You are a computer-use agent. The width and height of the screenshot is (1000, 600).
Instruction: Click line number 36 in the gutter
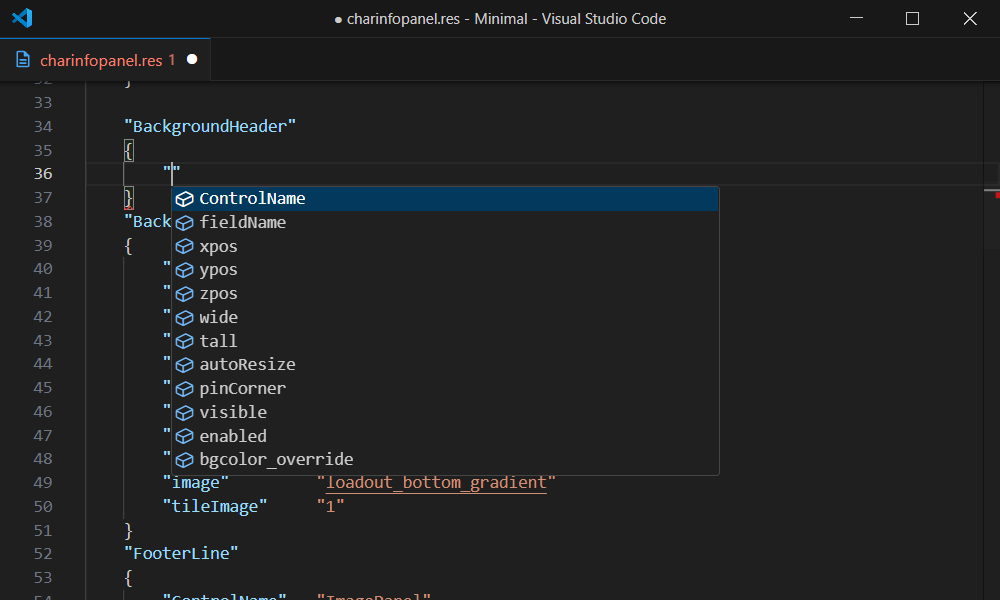43,173
